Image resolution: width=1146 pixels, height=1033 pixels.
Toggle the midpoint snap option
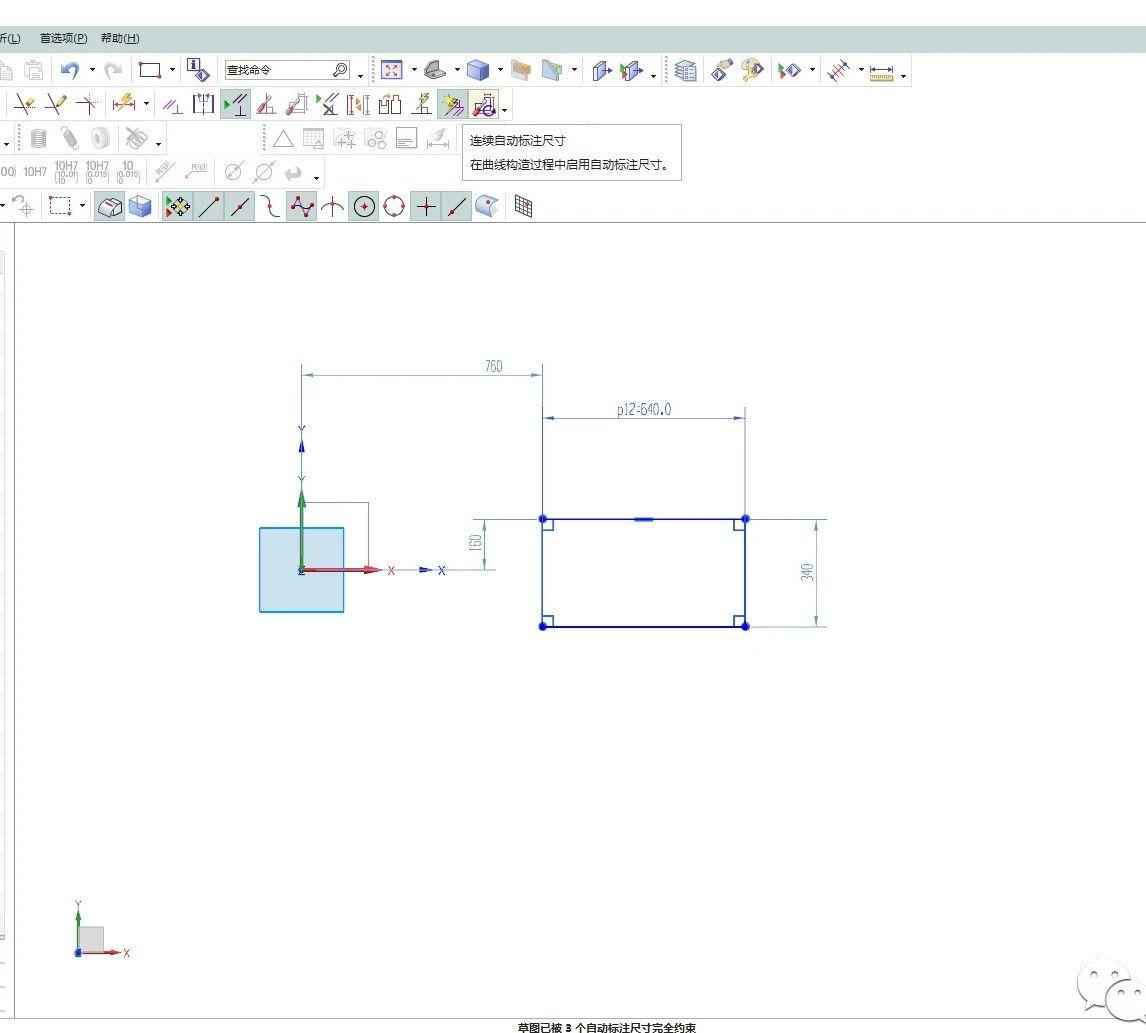tap(240, 206)
